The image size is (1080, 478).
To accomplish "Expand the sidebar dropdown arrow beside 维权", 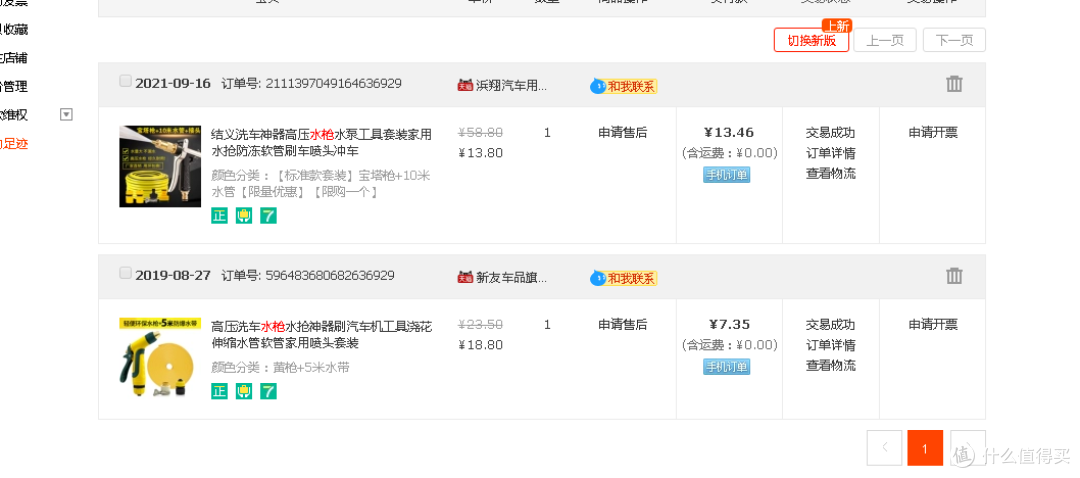I will click(66, 114).
